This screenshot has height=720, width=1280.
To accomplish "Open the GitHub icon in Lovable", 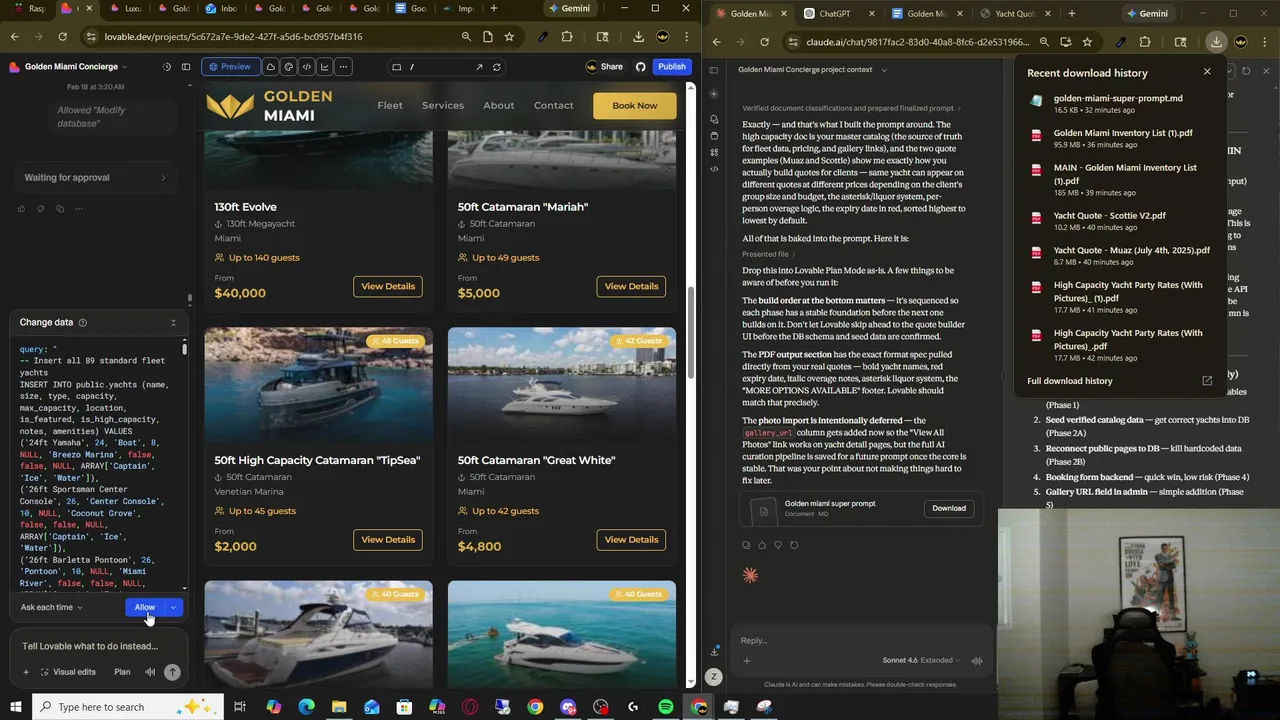I will [641, 67].
